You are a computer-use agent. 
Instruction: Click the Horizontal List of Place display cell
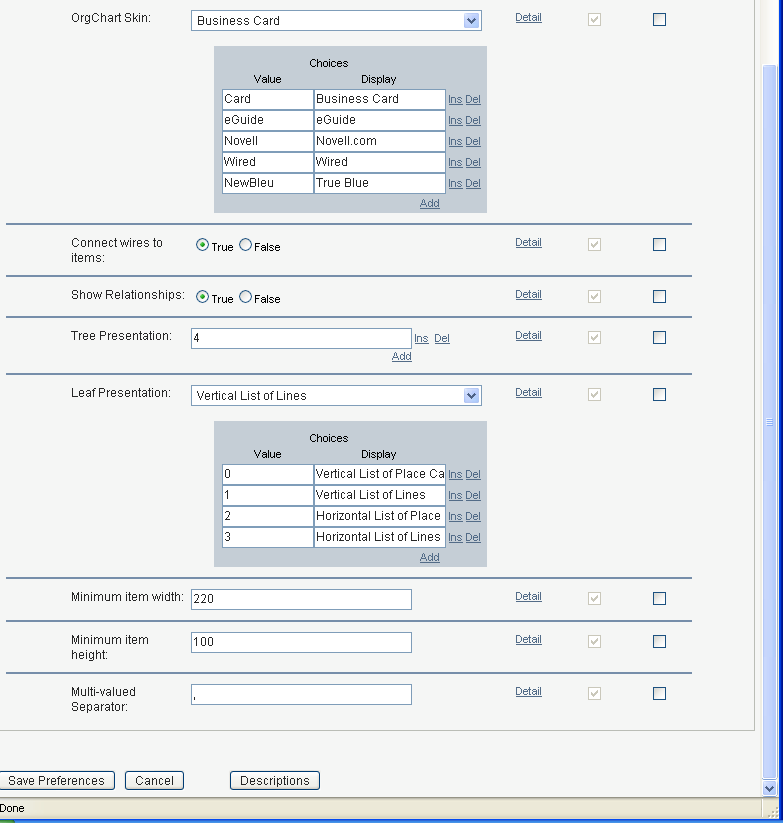pos(379,516)
